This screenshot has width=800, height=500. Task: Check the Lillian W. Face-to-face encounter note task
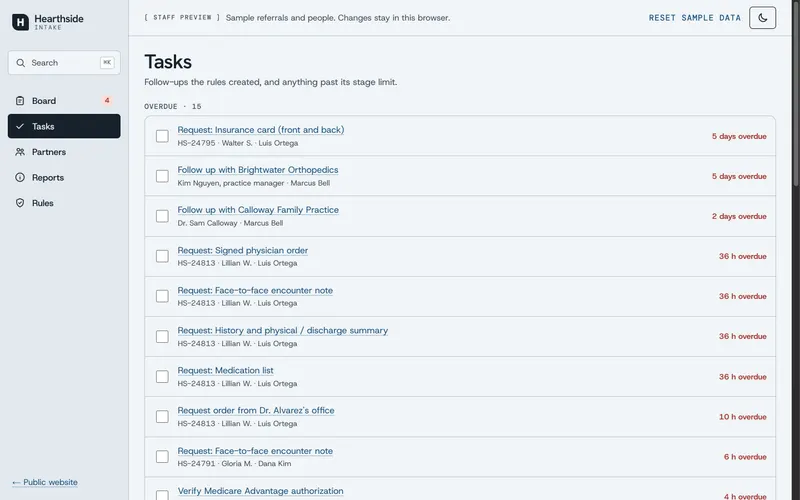[x=162, y=296]
